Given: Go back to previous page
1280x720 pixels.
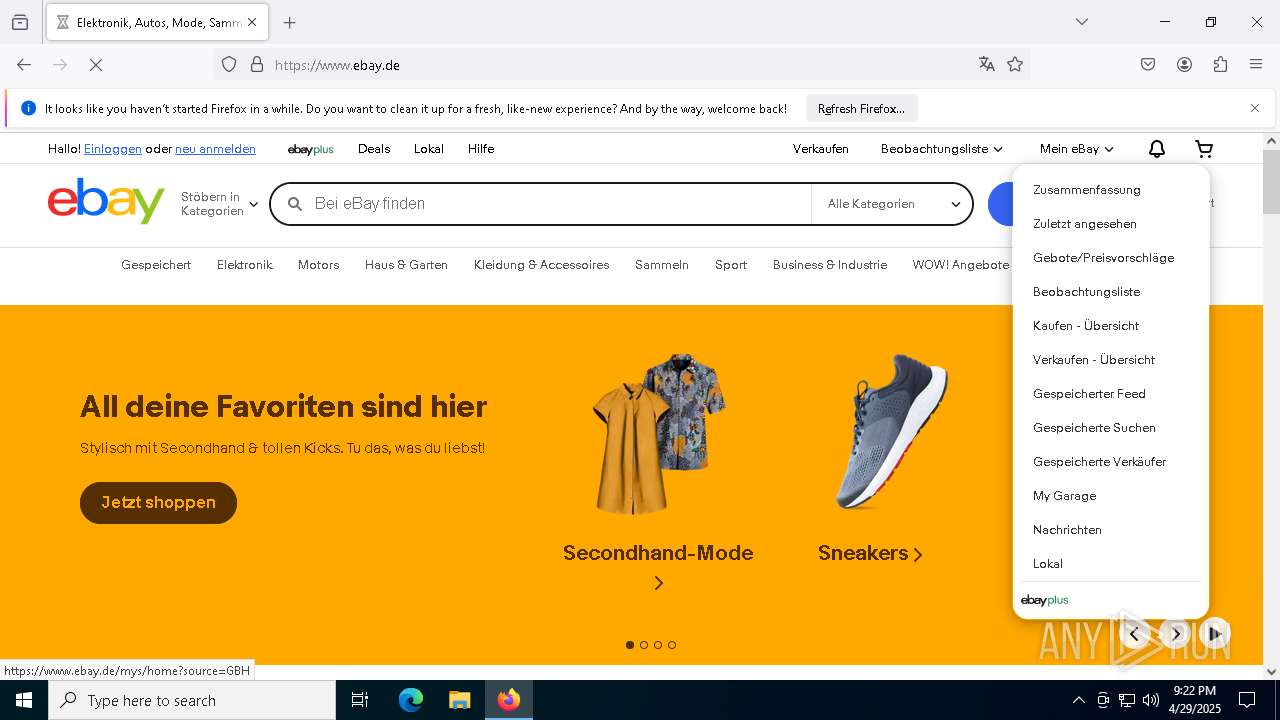Looking at the screenshot, I should tap(24, 65).
